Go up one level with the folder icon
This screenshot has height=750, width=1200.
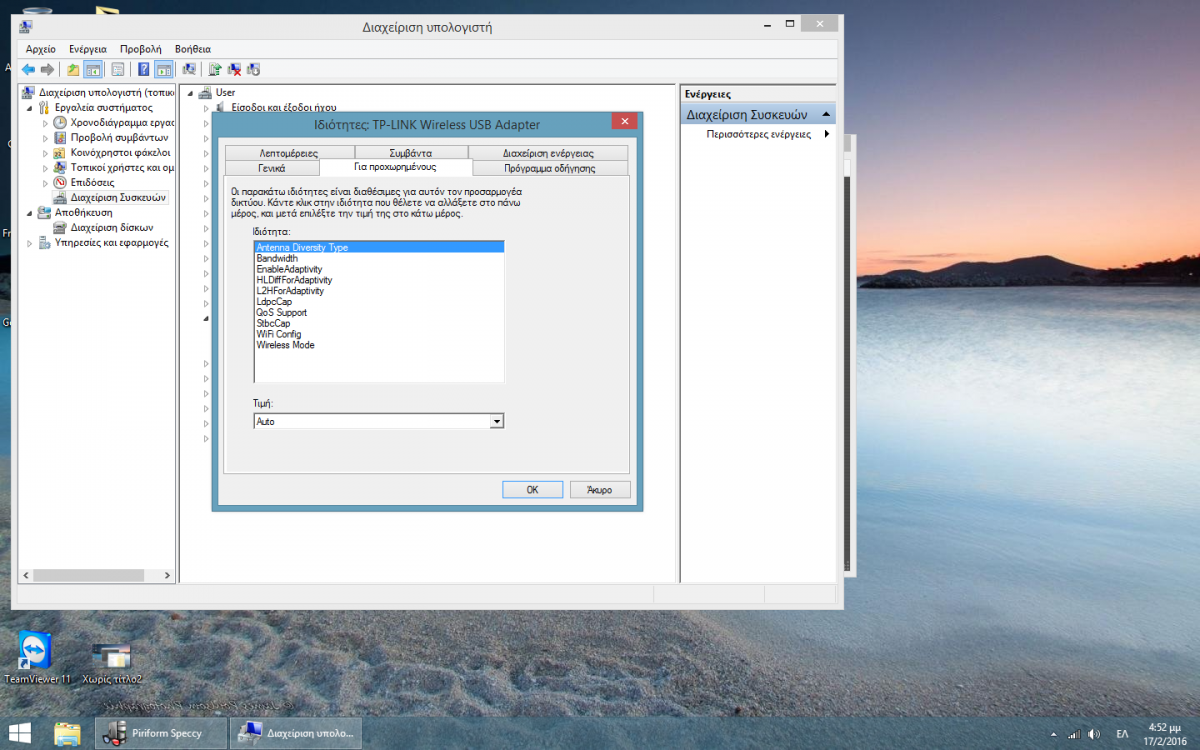pos(73,69)
